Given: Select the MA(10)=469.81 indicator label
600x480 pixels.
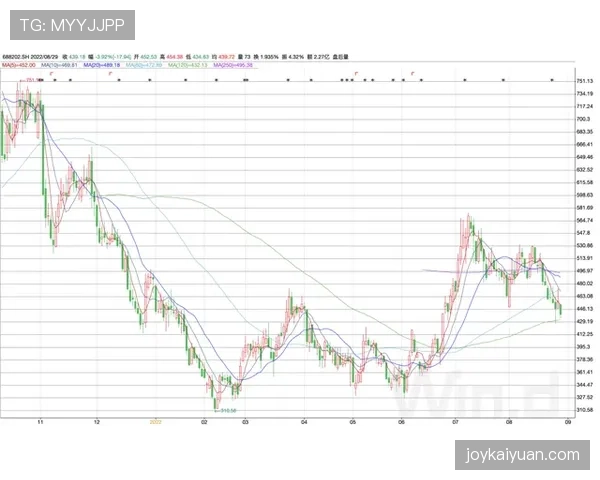Looking at the screenshot, I should (59, 65).
